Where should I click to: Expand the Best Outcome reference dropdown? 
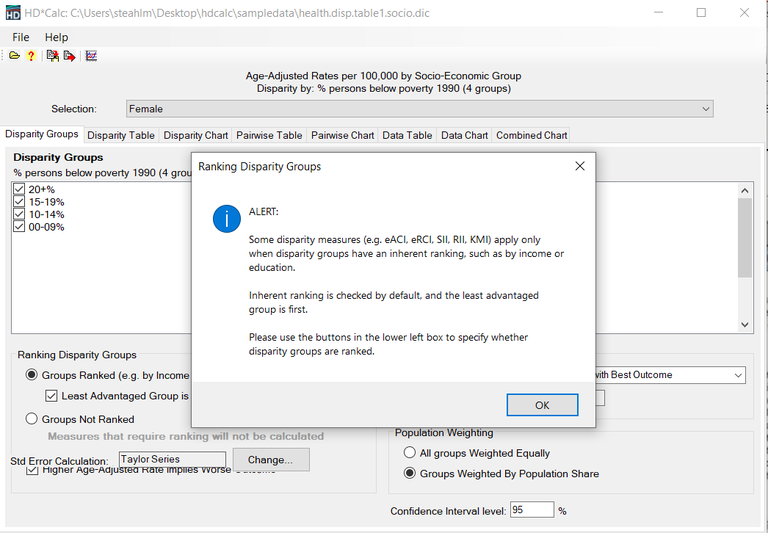(x=737, y=375)
